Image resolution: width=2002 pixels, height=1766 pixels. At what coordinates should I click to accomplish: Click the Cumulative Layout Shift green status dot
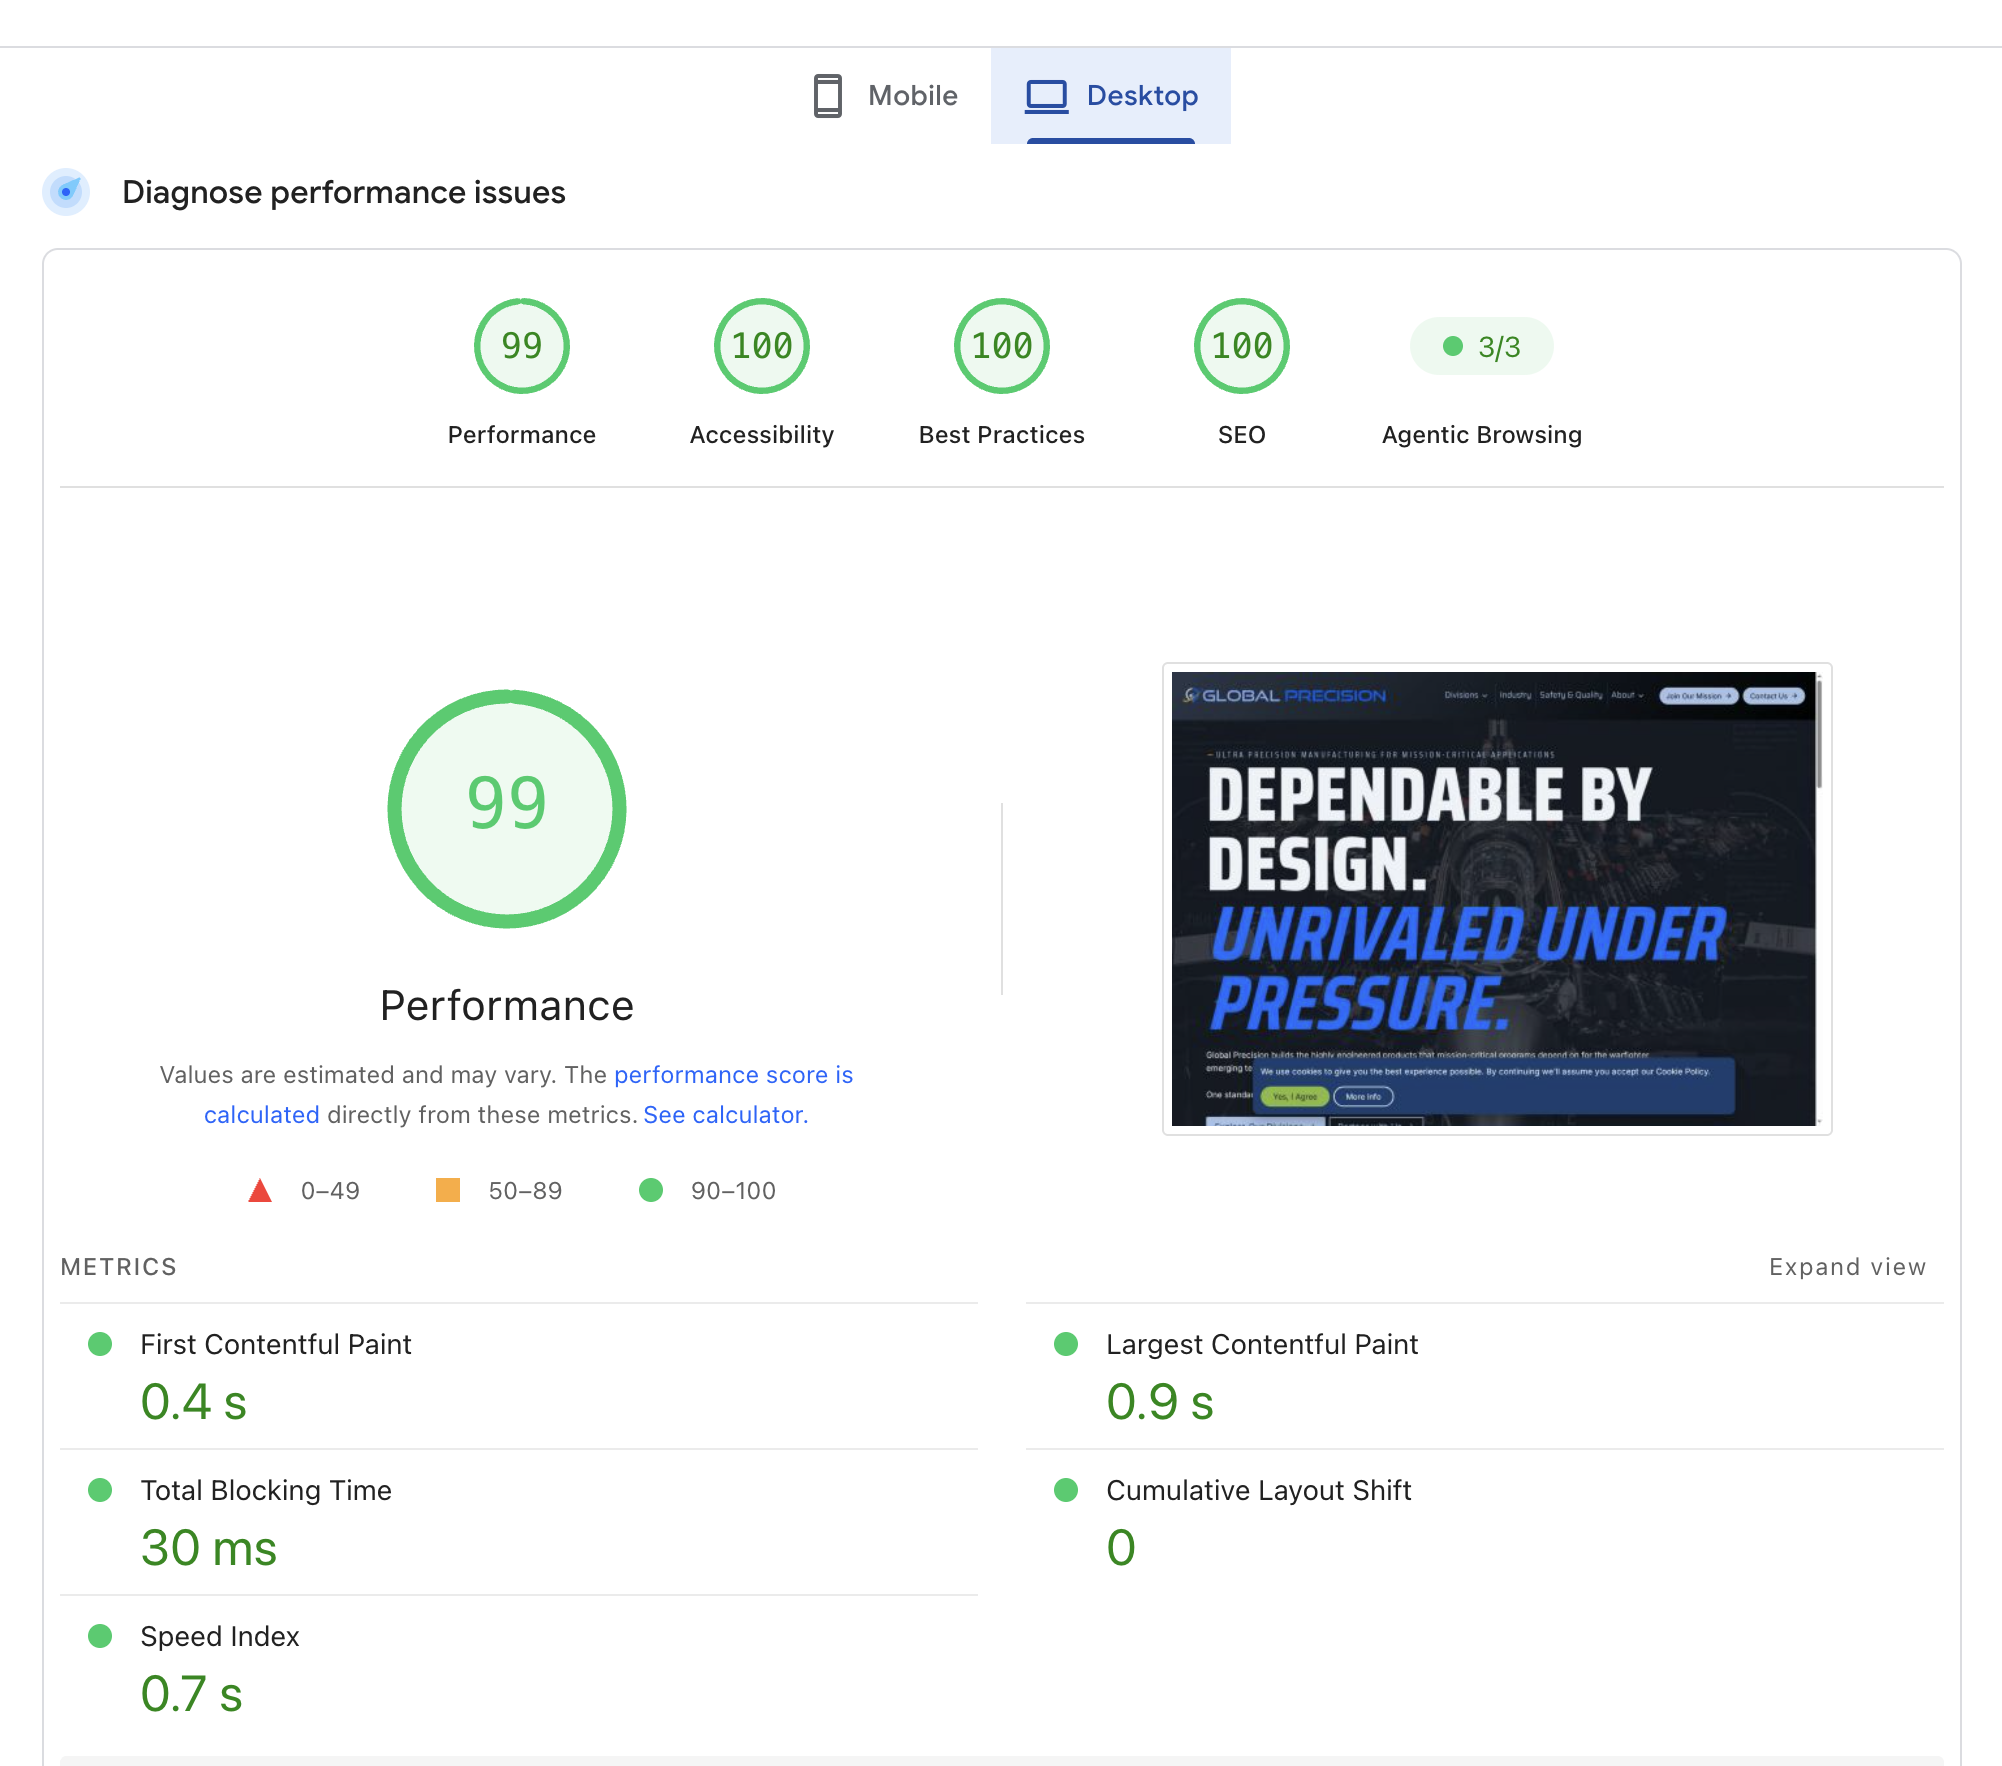pyautogui.click(x=1066, y=1490)
